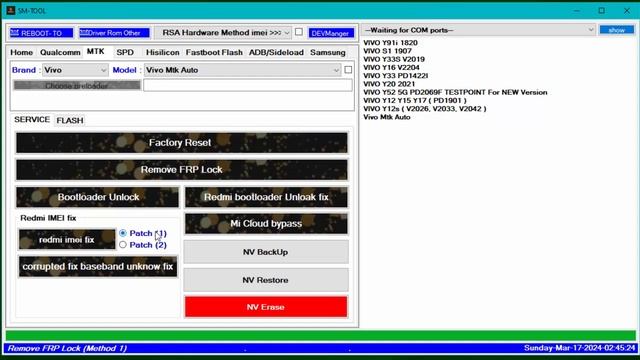Click log line VIVO Y12s (V2026, V2033, V2042)
Image resolution: width=640 pixels, height=360 pixels.
pos(424,109)
